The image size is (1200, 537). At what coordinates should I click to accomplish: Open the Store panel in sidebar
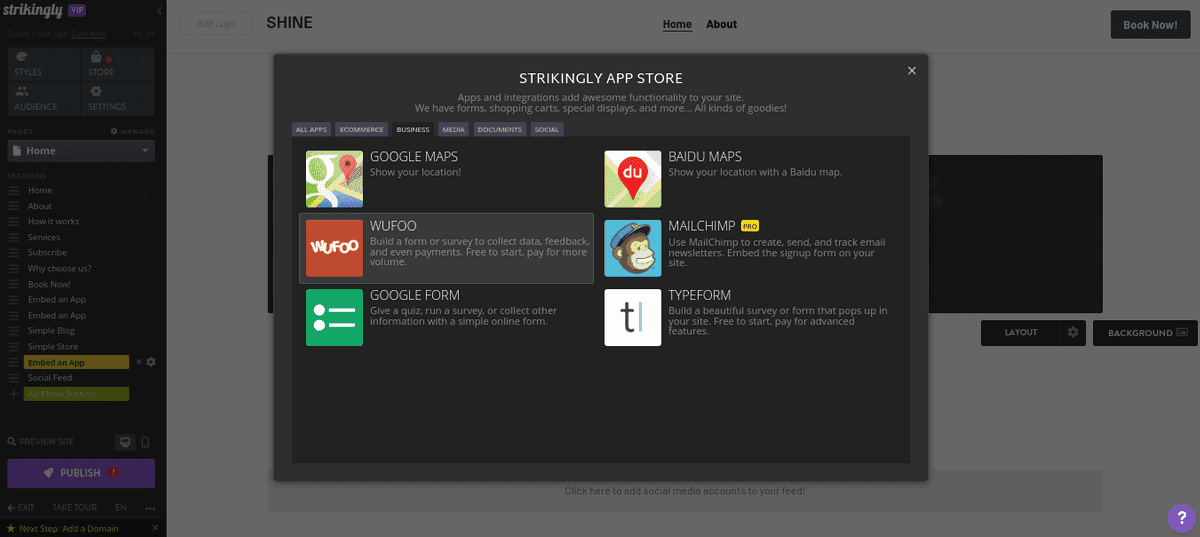point(117,64)
